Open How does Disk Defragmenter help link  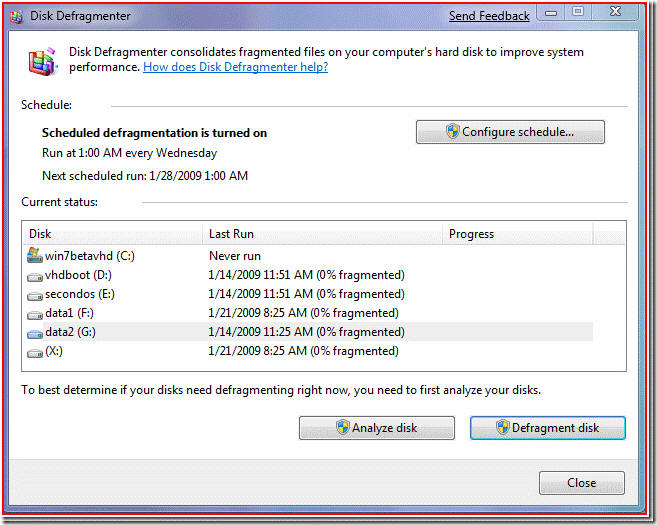(x=235, y=67)
